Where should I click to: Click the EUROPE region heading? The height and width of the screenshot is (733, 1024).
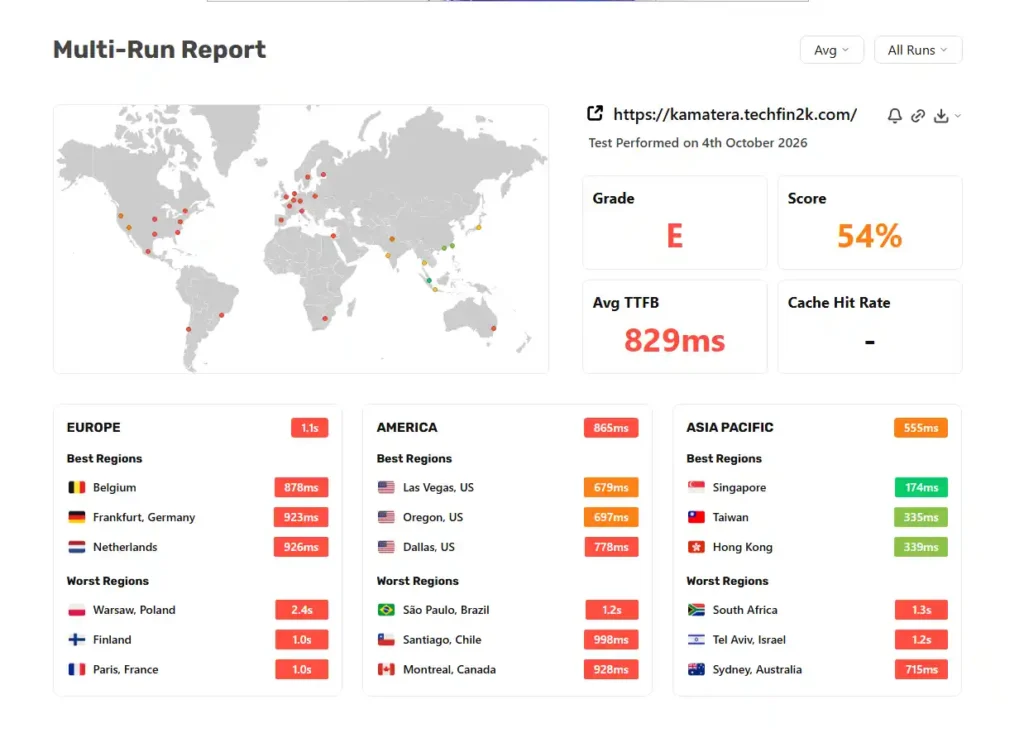point(93,427)
